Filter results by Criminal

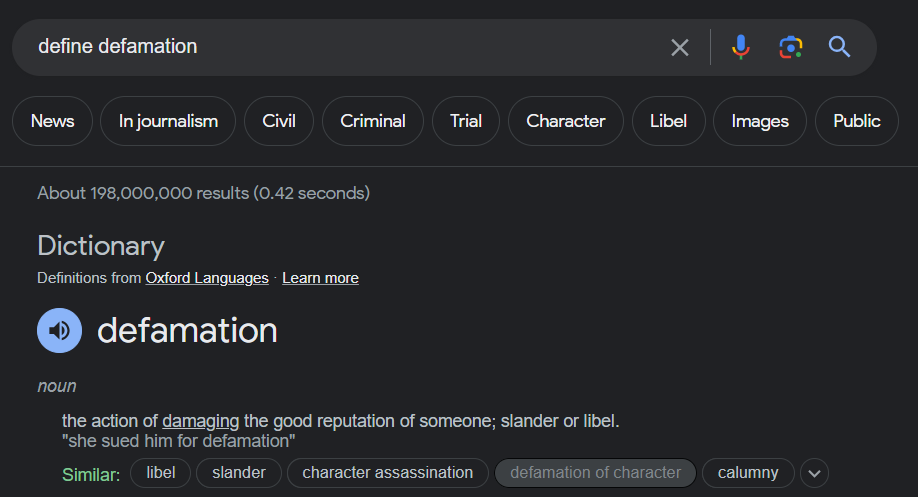click(373, 121)
